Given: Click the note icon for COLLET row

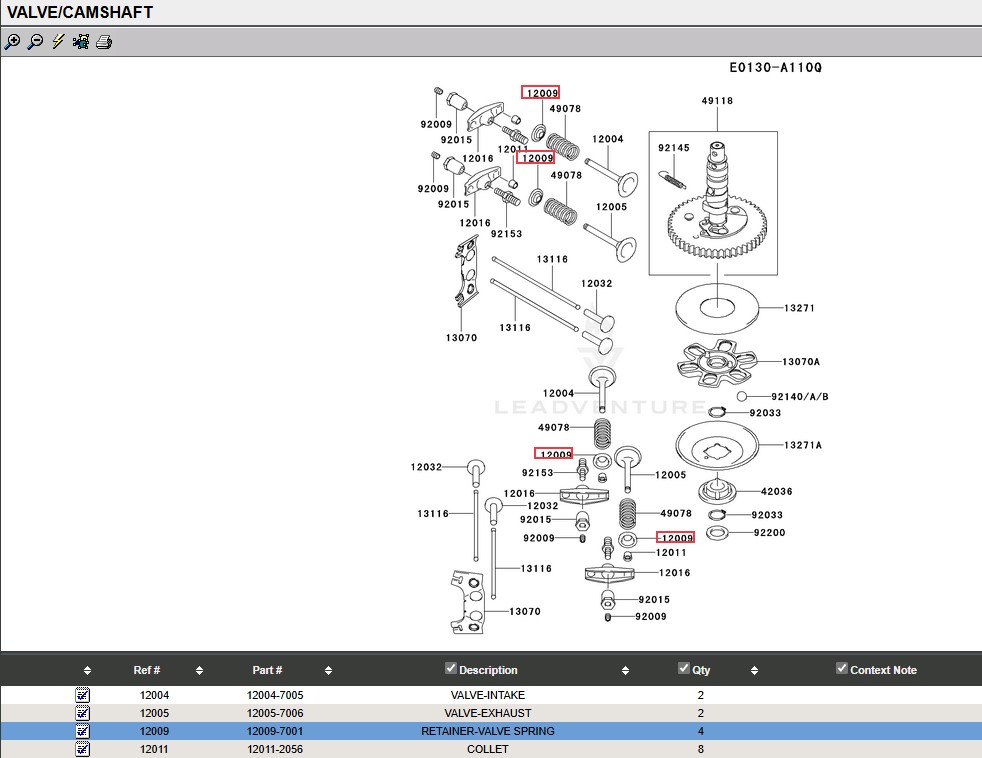Looking at the screenshot, I should click(x=82, y=749).
